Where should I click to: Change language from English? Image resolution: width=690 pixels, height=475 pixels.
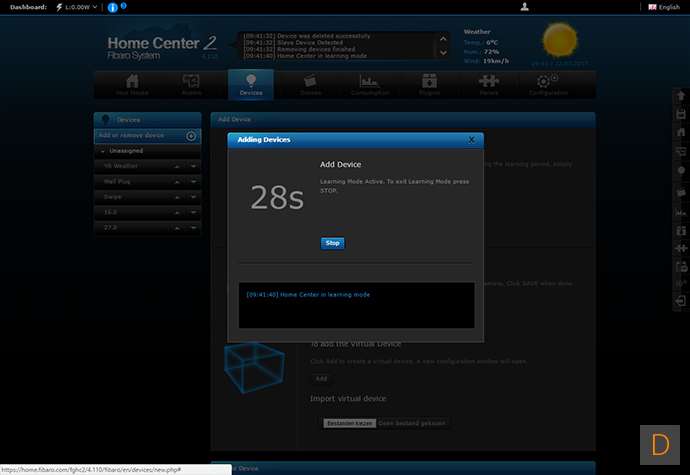tap(664, 7)
